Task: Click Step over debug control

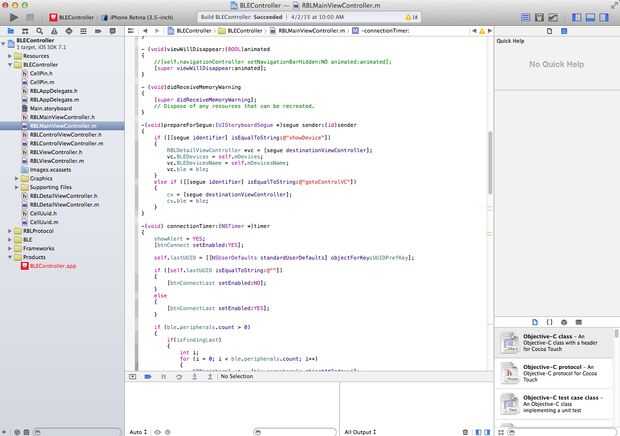Action: pos(179,377)
